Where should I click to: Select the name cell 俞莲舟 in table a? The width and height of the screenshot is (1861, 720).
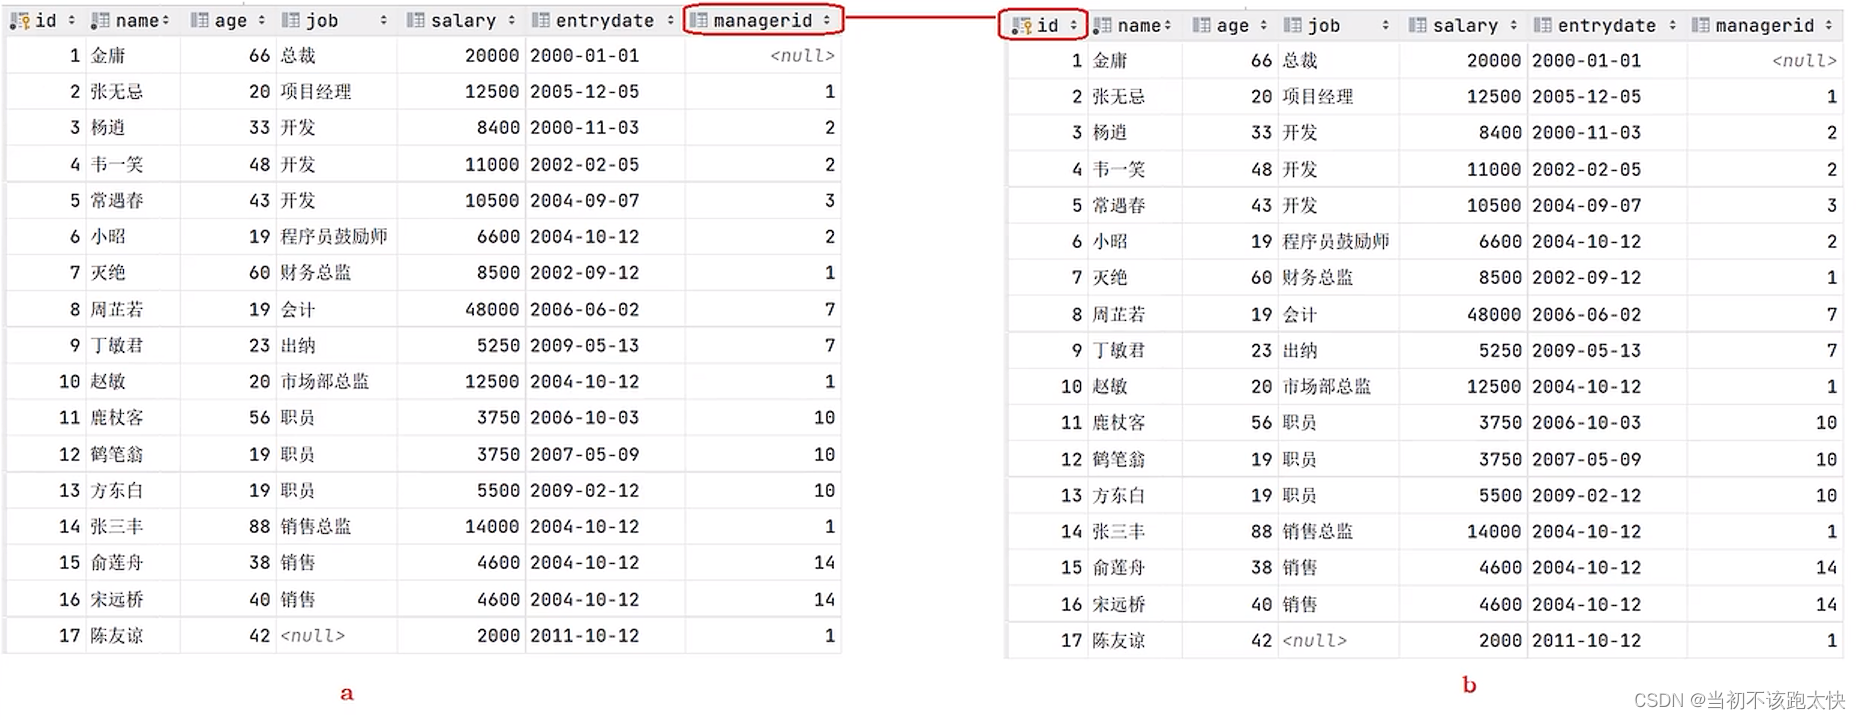pos(116,563)
